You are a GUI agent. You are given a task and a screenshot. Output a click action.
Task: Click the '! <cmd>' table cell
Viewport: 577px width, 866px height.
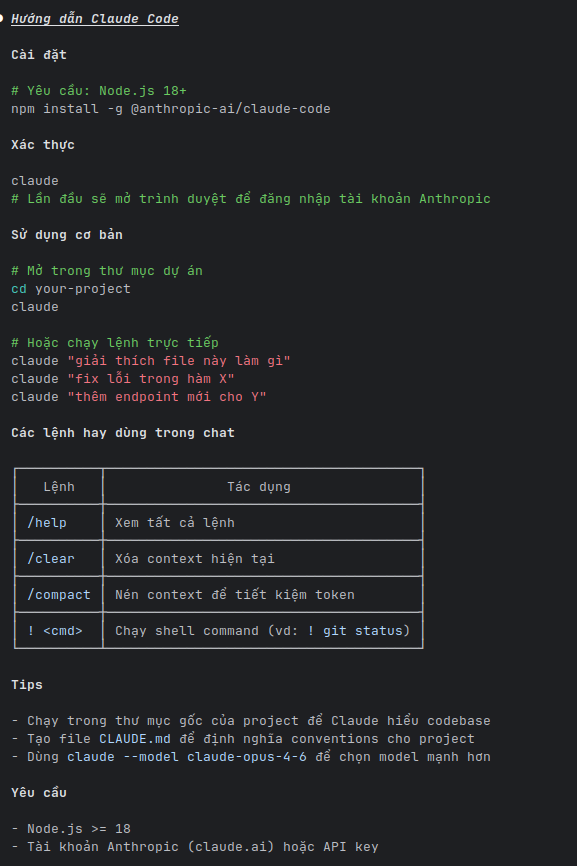click(x=59, y=631)
